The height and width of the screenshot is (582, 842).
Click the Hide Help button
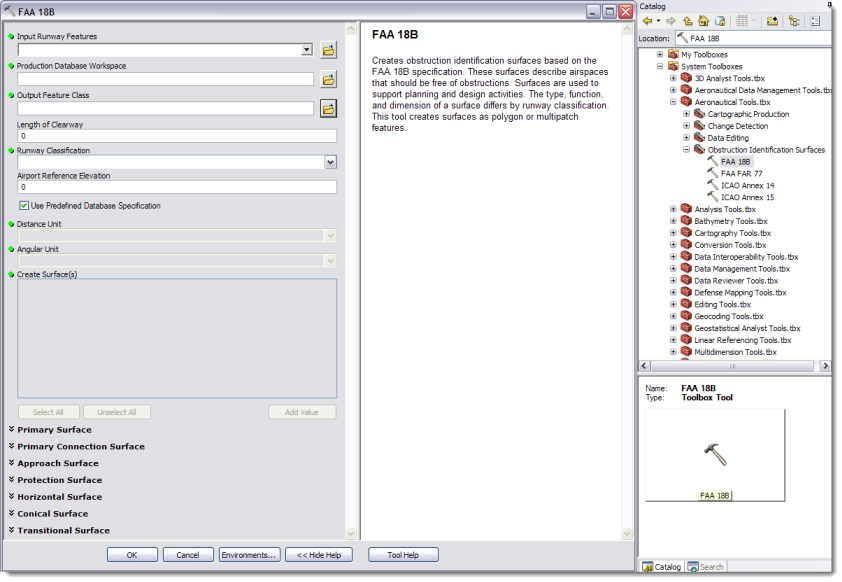click(x=319, y=555)
